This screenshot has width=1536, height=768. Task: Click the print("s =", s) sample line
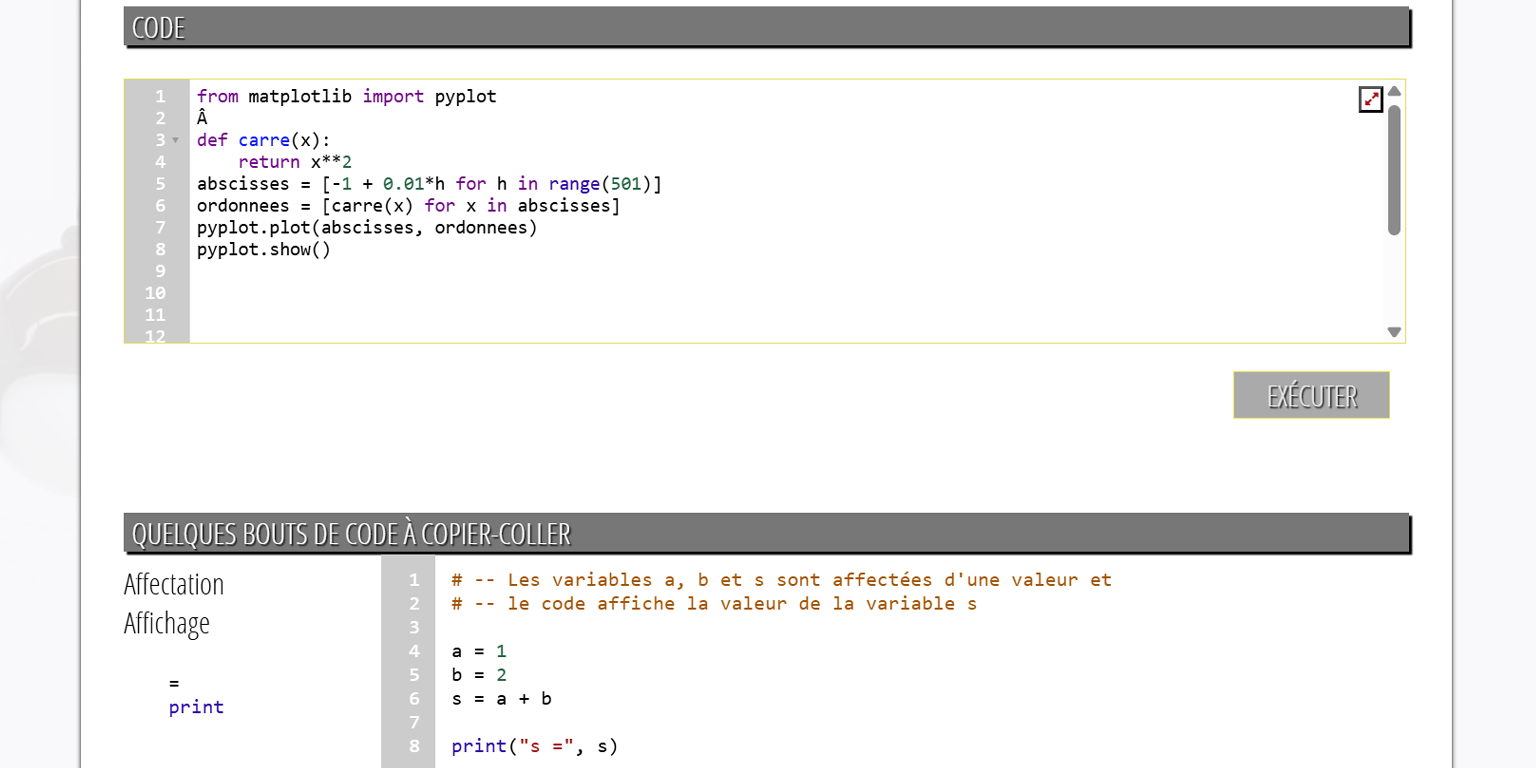coord(535,746)
